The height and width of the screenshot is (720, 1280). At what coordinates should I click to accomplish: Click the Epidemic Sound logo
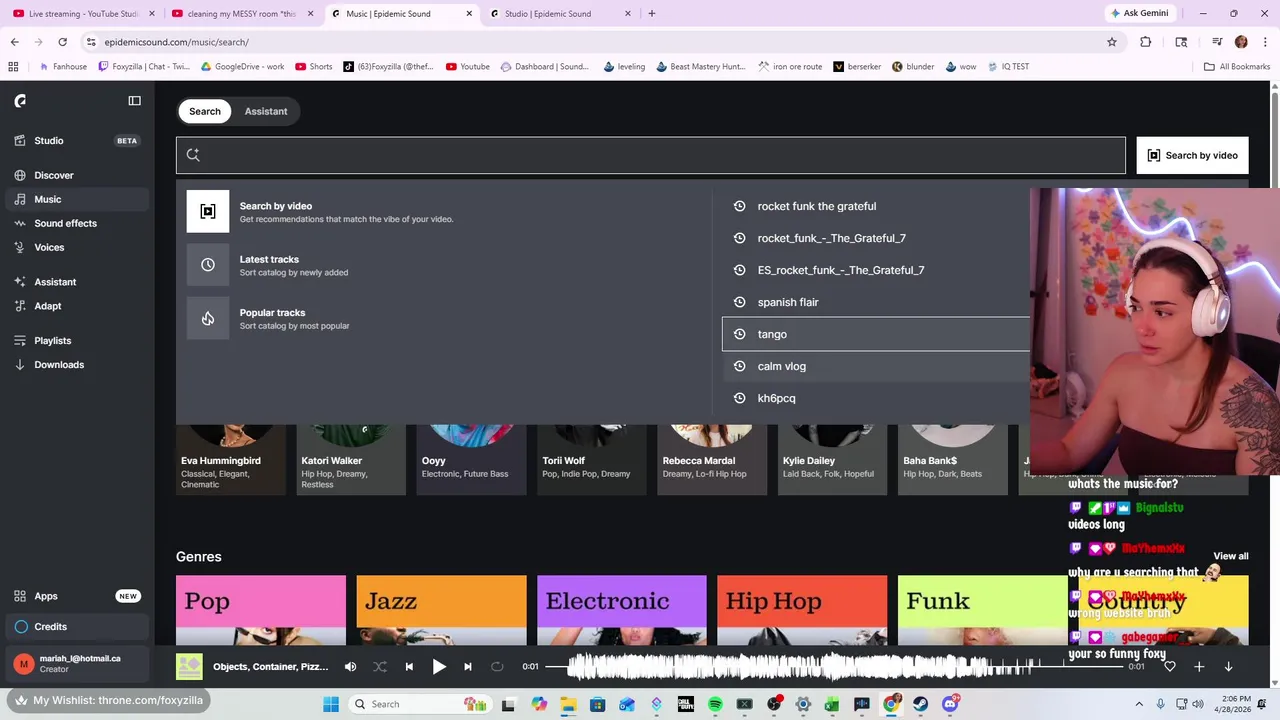tap(20, 101)
